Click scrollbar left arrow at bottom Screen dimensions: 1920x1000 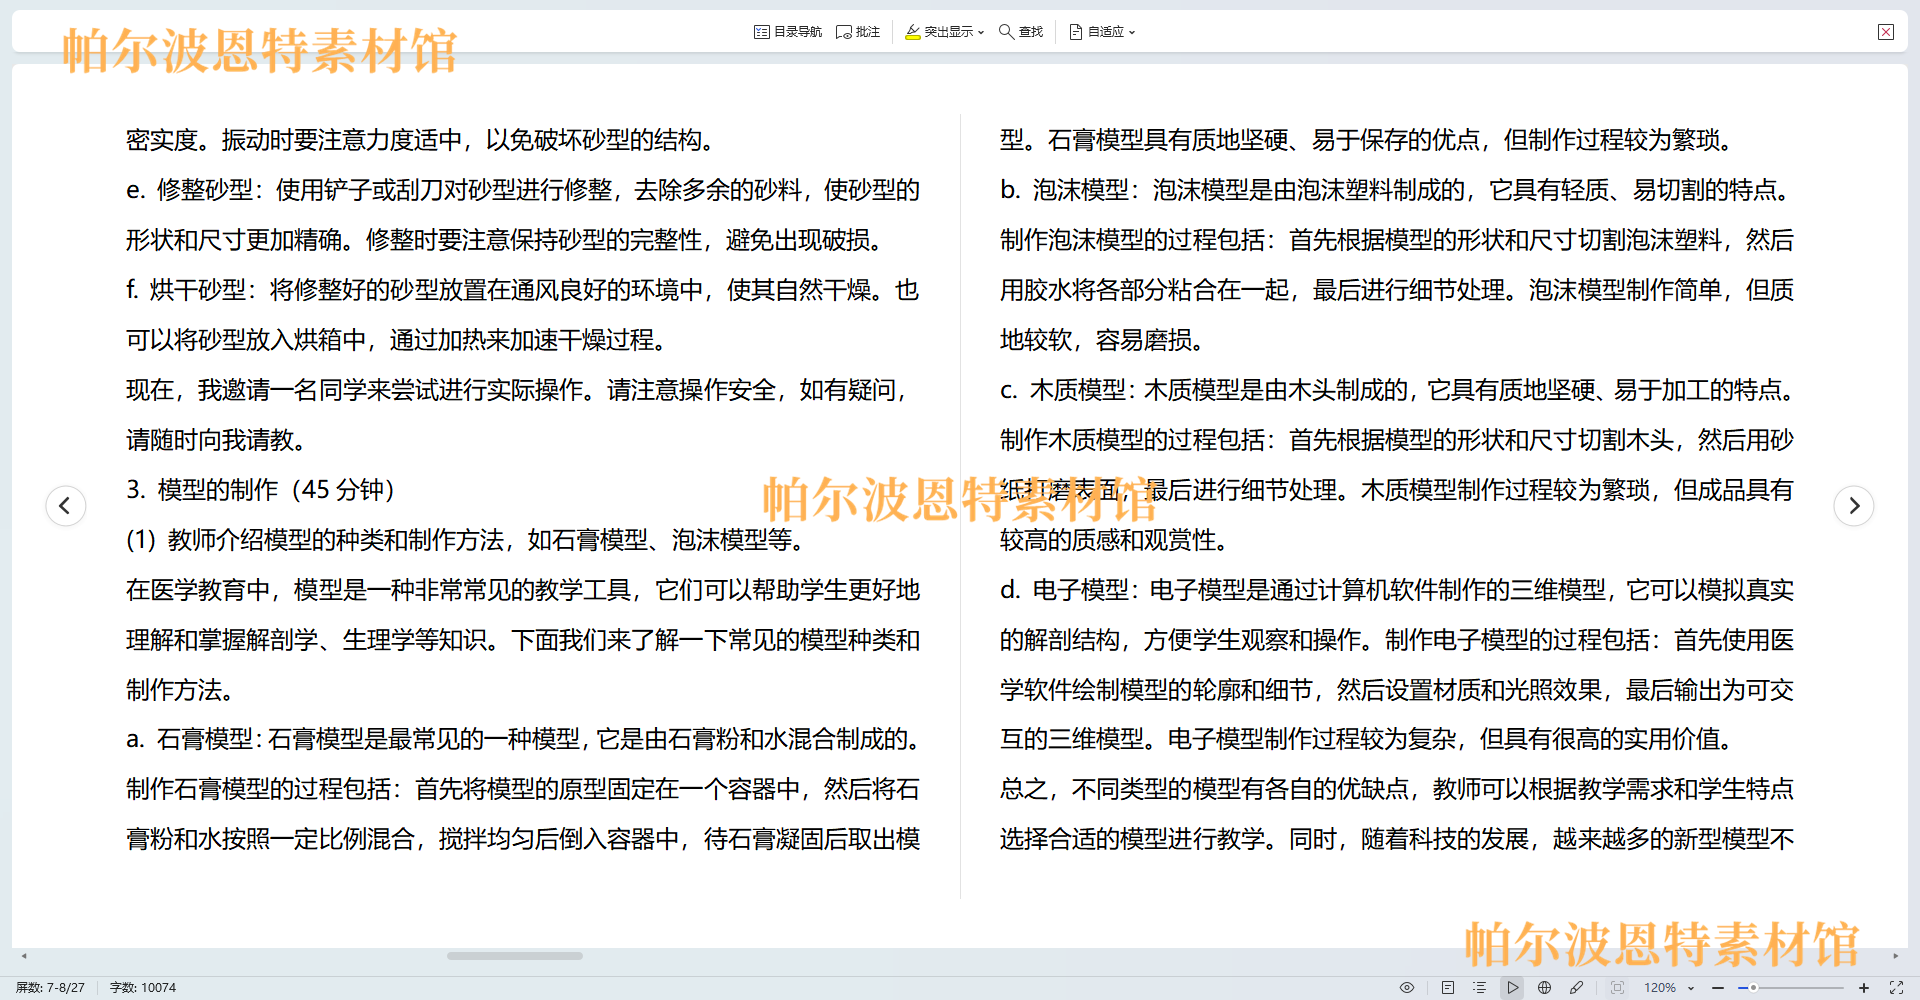tap(24, 956)
